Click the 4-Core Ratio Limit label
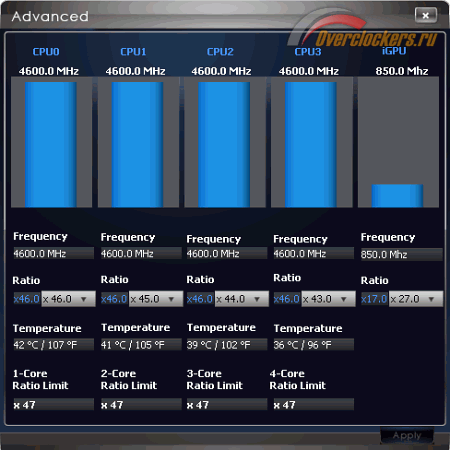 [297, 379]
